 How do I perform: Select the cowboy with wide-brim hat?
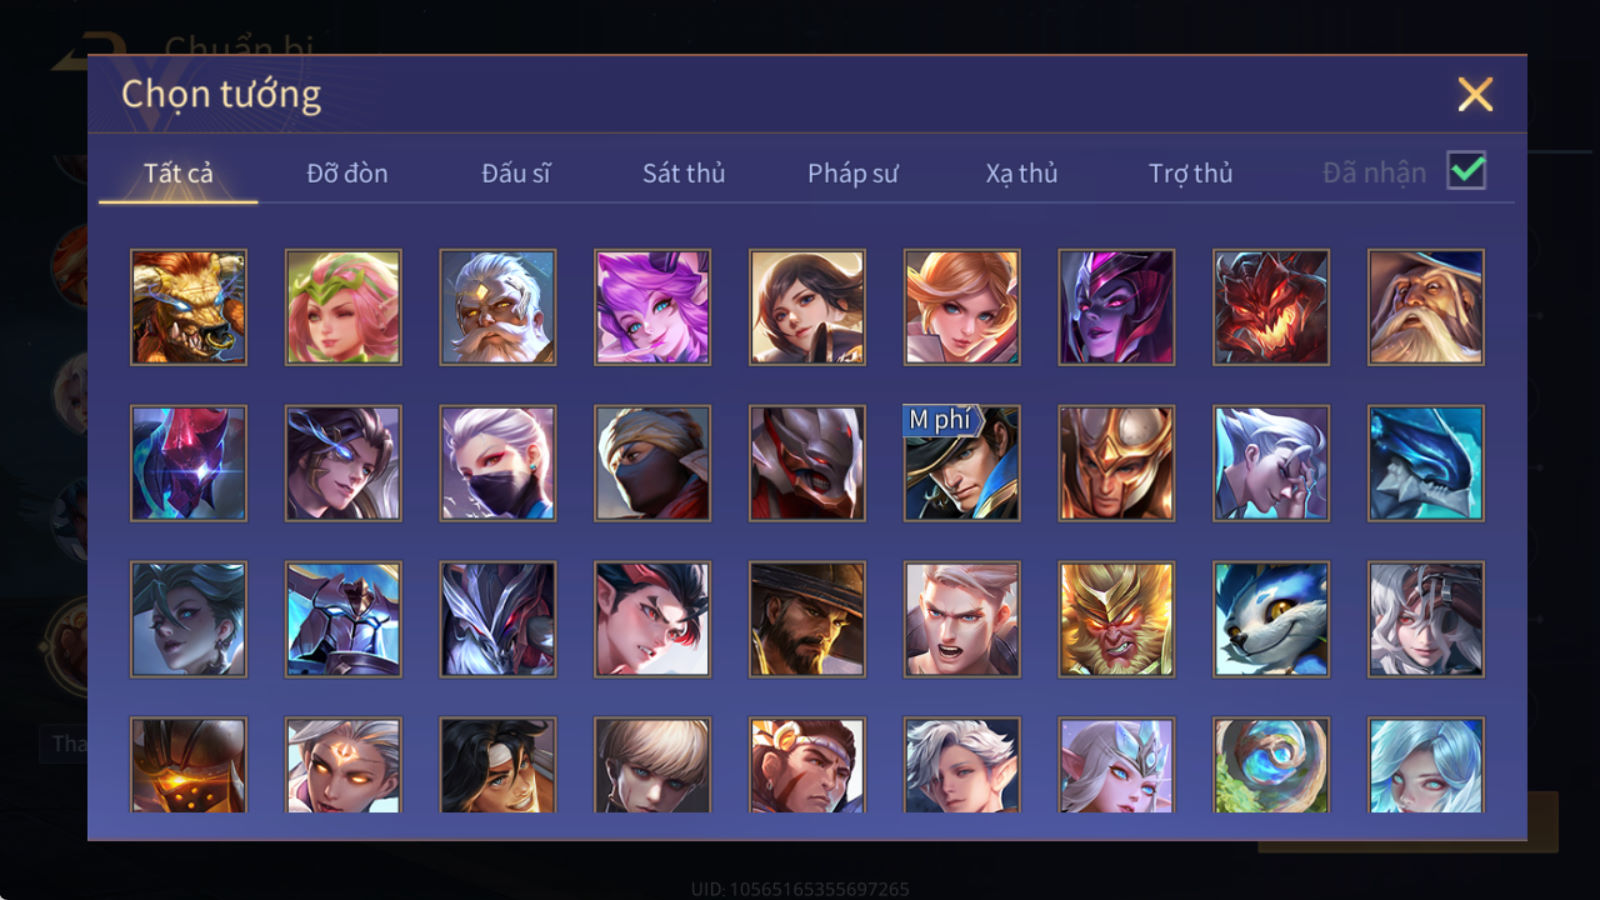(807, 619)
